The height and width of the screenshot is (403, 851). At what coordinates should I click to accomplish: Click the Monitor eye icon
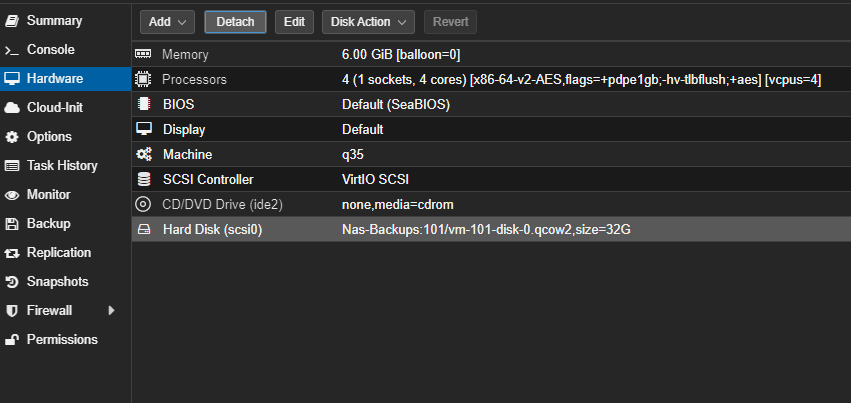click(12, 195)
